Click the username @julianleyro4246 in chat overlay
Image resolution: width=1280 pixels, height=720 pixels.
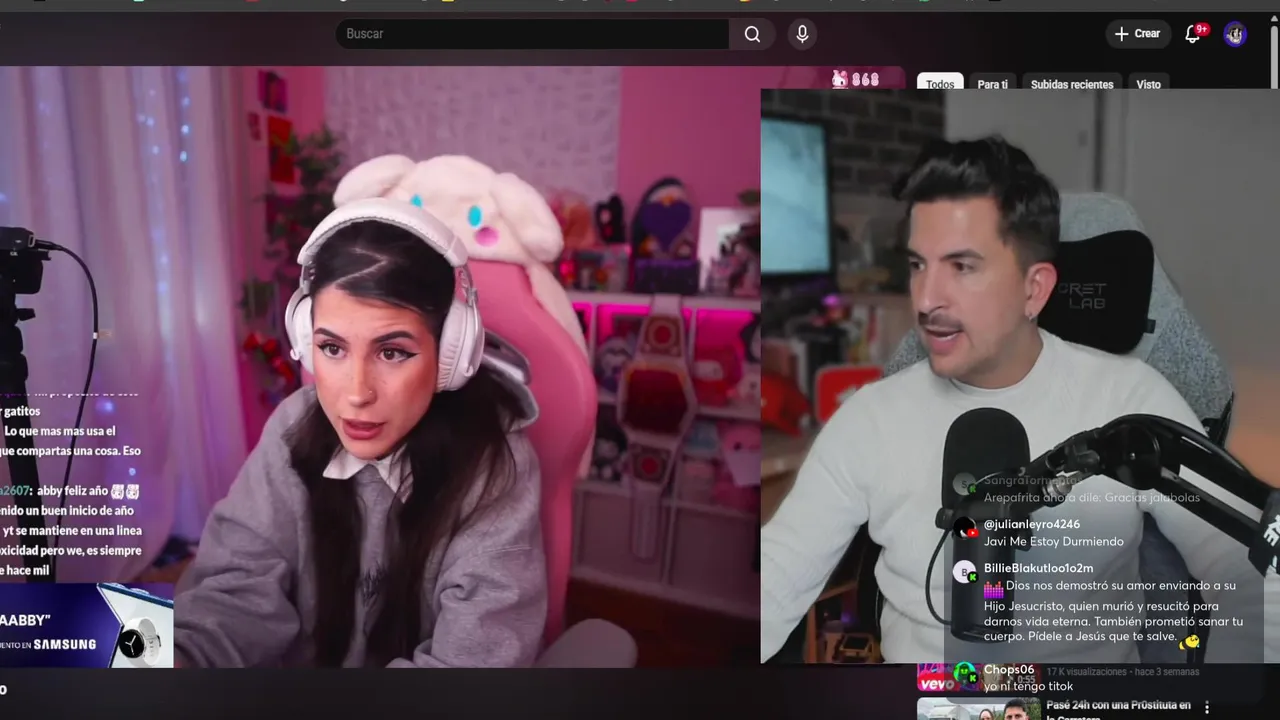point(1032,524)
